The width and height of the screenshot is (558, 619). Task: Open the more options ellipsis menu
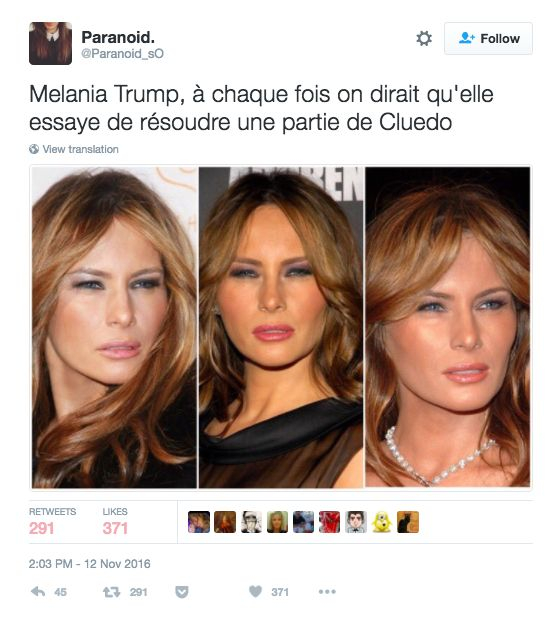click(327, 591)
